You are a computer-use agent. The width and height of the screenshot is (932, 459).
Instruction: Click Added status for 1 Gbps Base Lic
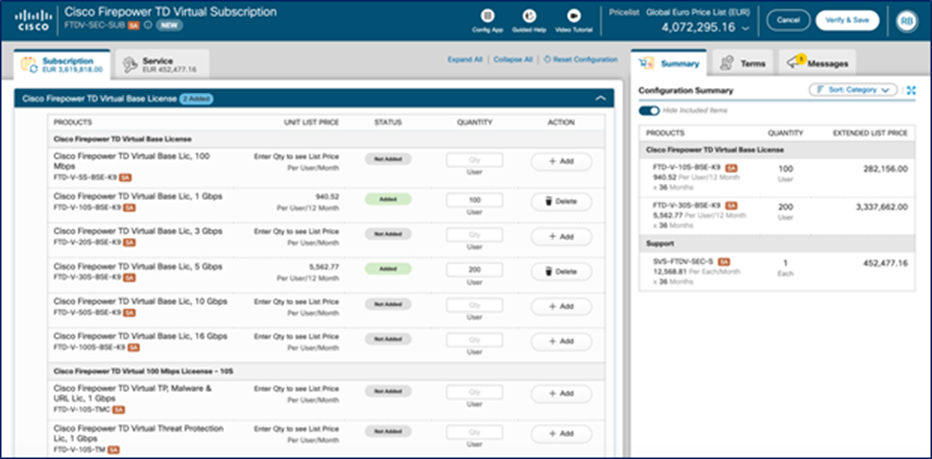click(x=388, y=199)
